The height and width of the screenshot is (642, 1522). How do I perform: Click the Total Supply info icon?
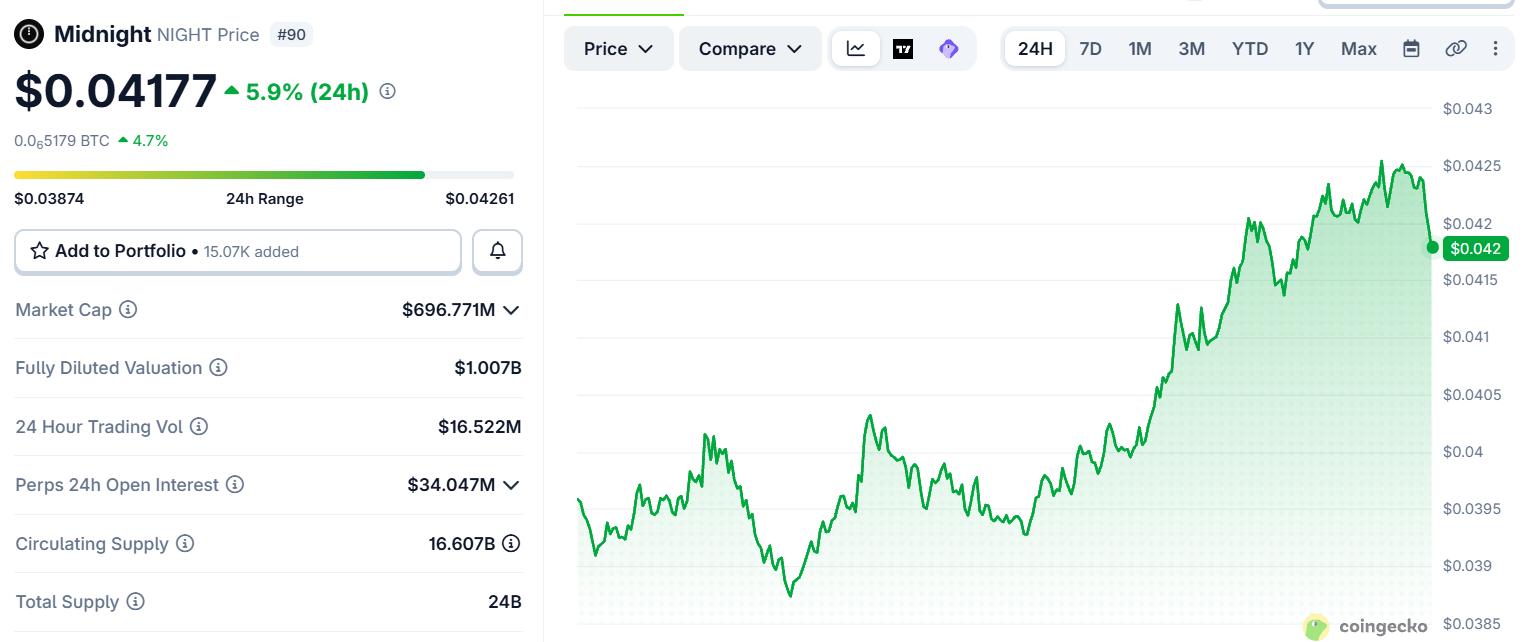click(x=136, y=602)
